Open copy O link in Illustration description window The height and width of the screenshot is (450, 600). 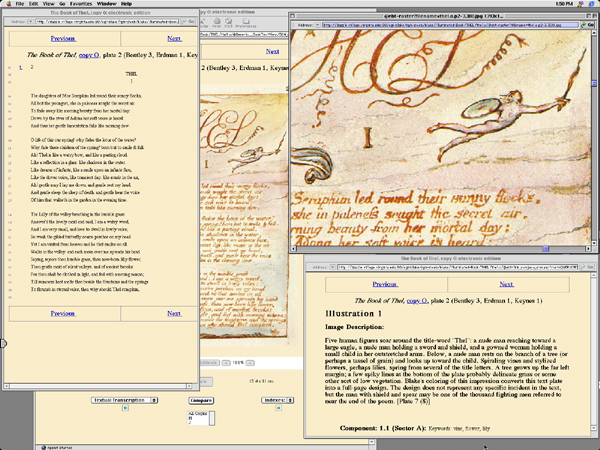coord(417,301)
